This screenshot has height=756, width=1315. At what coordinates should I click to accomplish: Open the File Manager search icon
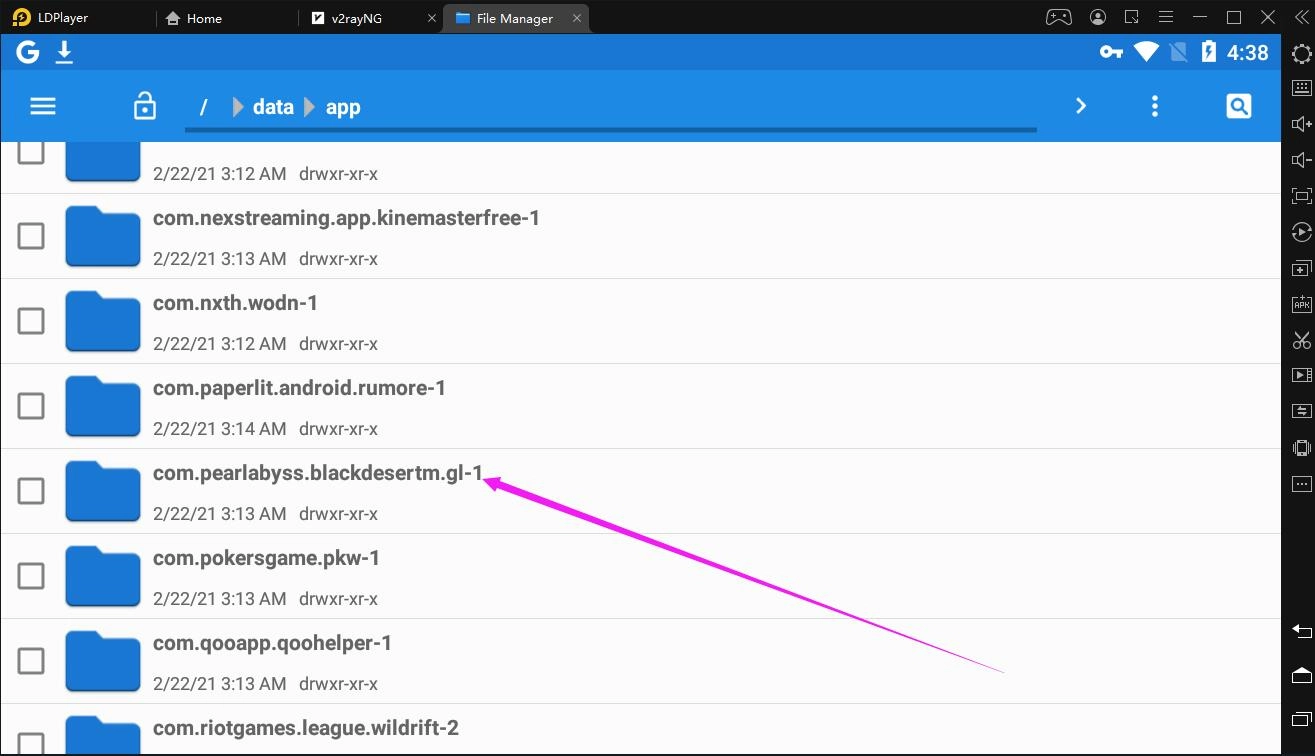pyautogui.click(x=1238, y=105)
